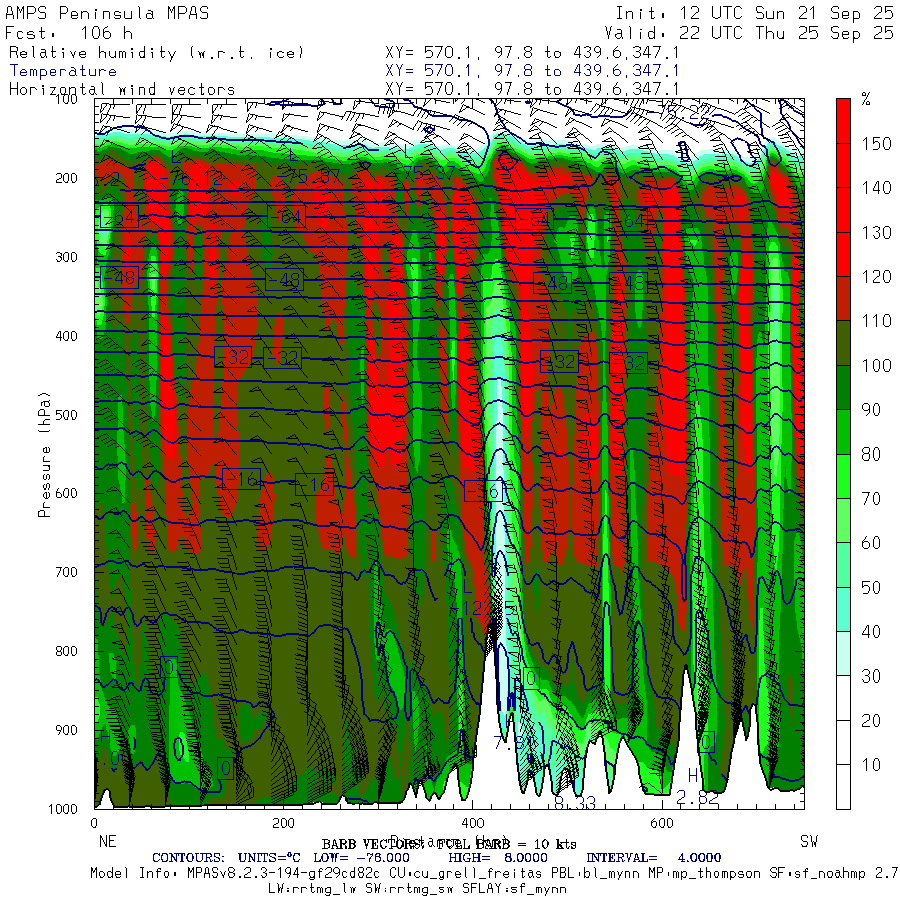Click the 200 pressure axis tick label
The height and width of the screenshot is (900, 900).
(66, 178)
